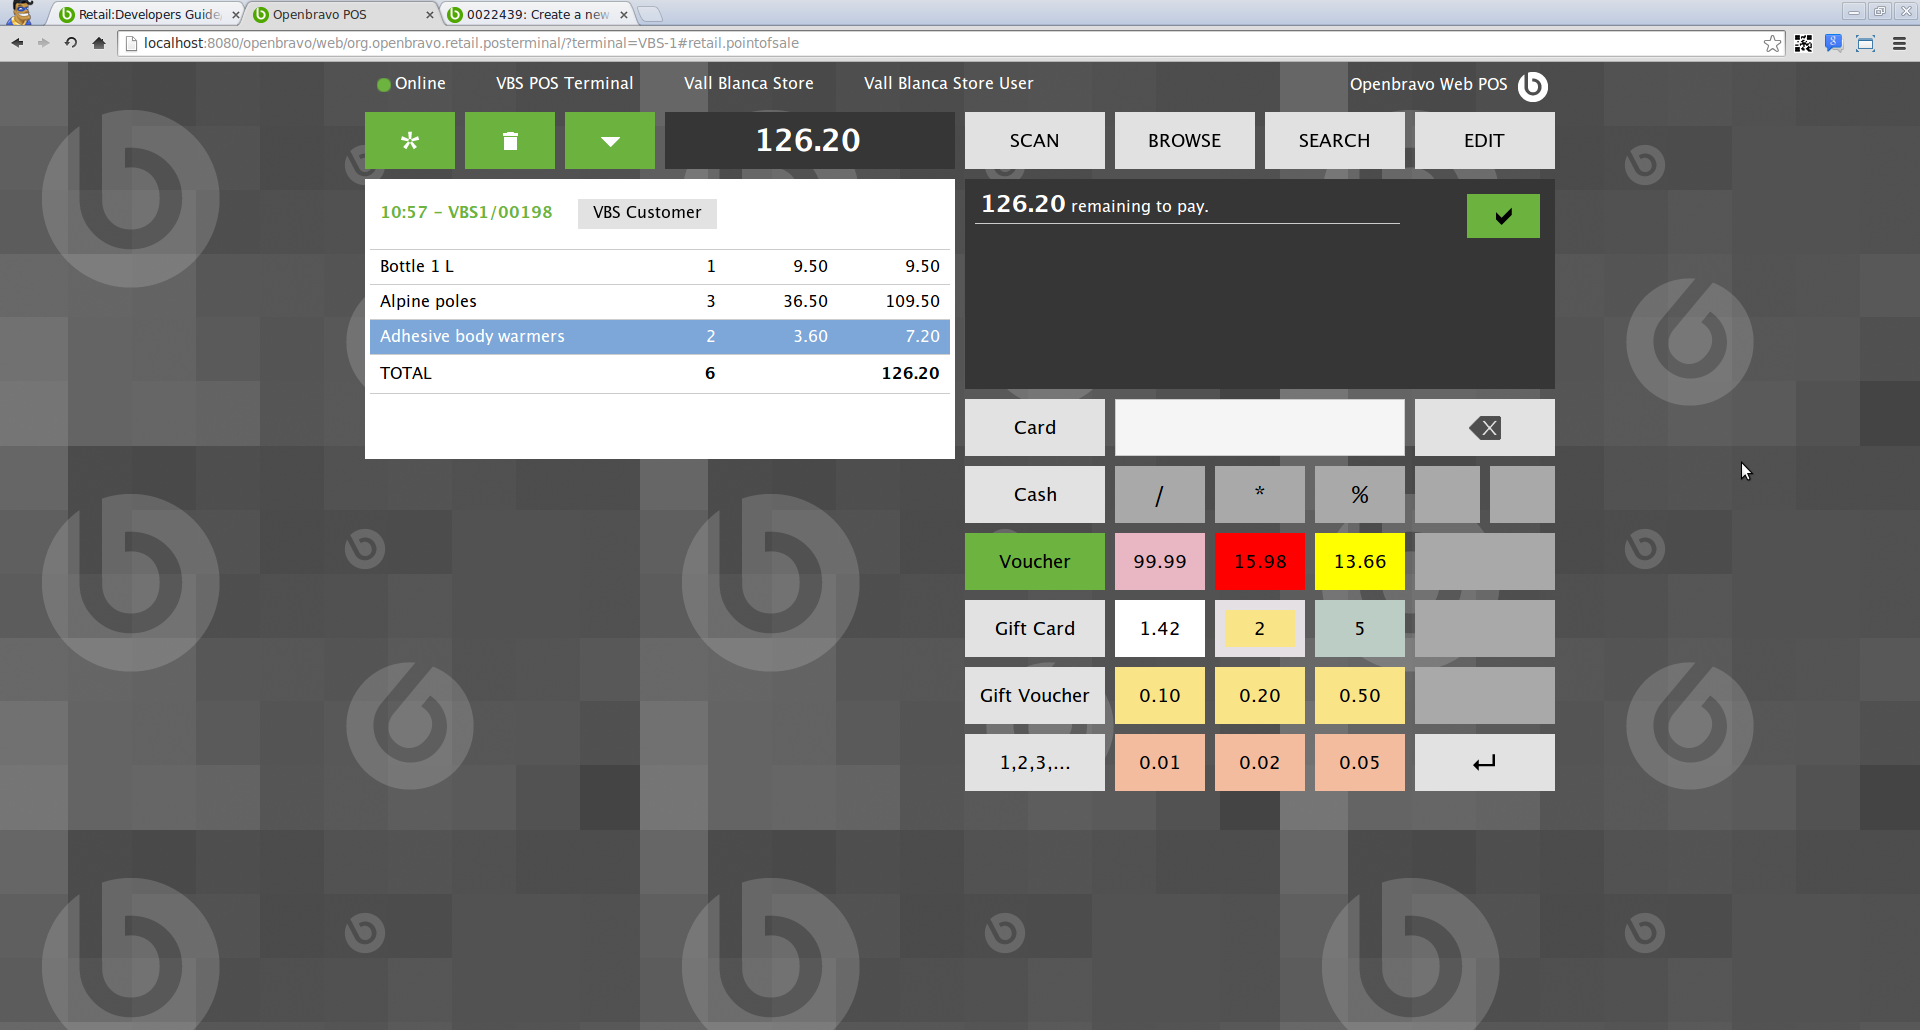This screenshot has width=1920, height=1030.
Task: Select Gift Card payment method
Action: coord(1035,629)
